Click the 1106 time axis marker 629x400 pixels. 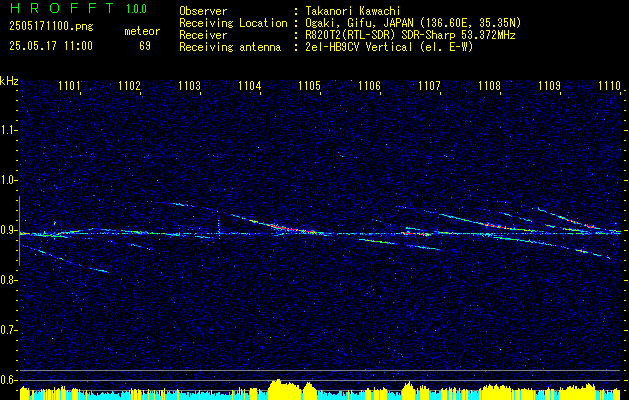click(x=369, y=85)
